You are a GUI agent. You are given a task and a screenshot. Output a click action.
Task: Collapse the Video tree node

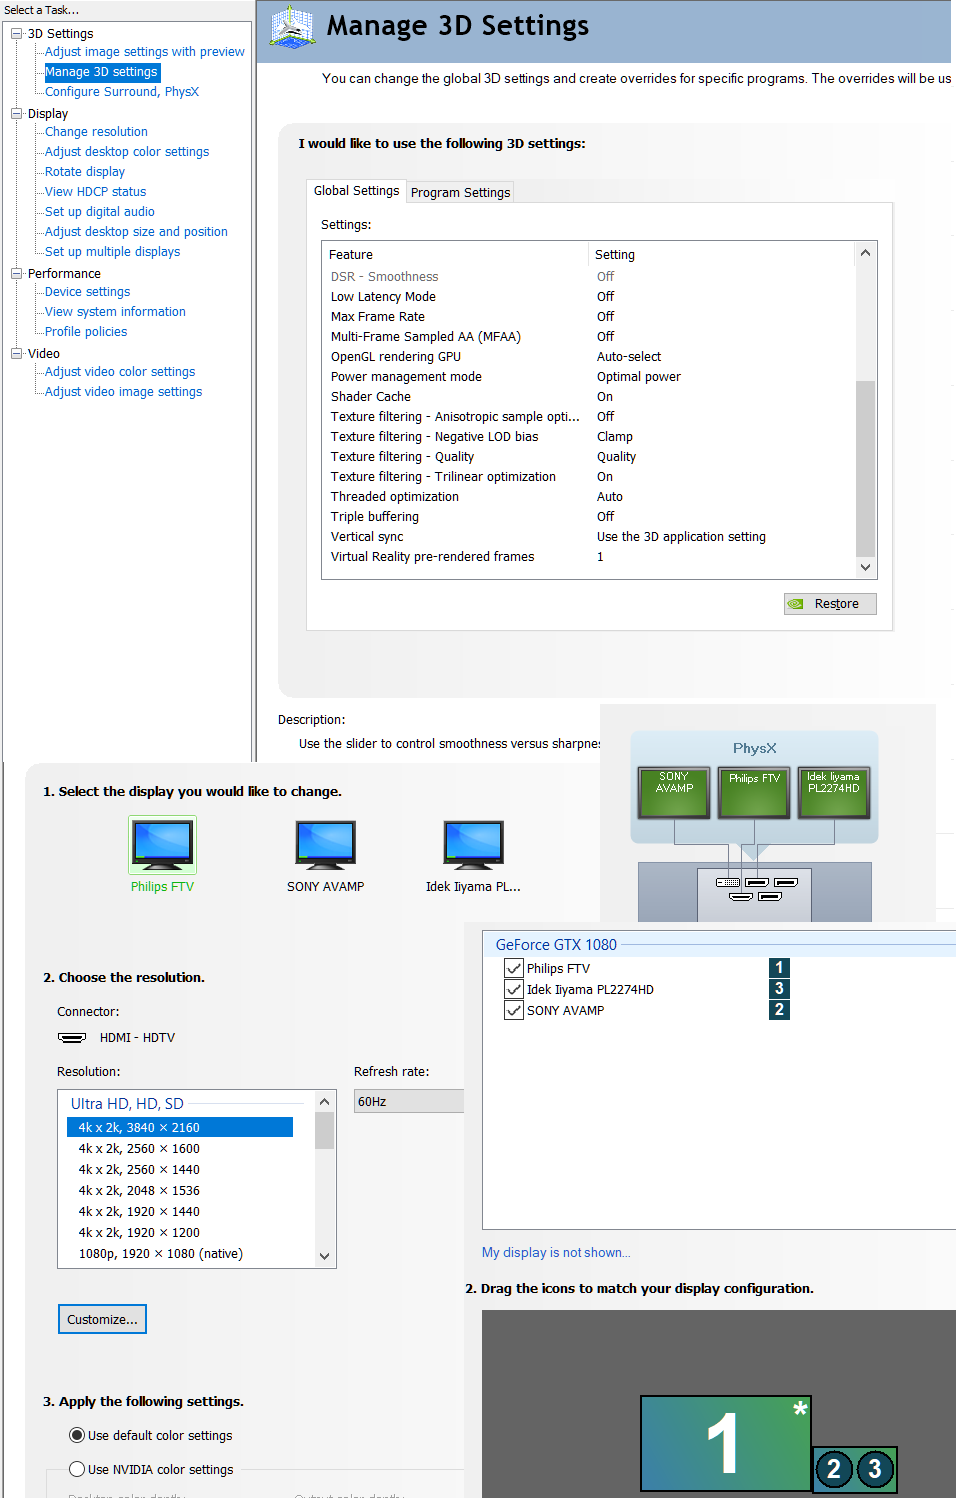(x=17, y=354)
